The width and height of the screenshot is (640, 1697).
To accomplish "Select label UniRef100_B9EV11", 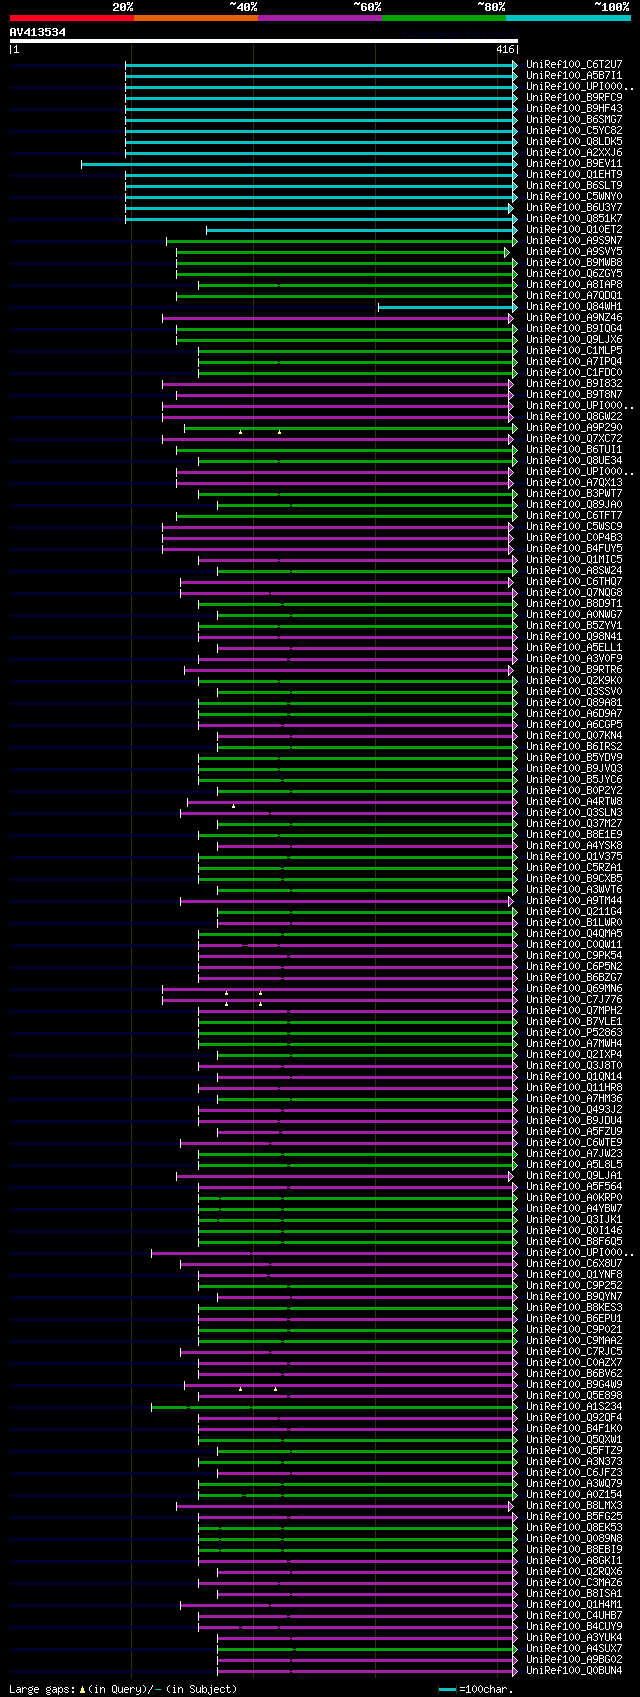I will pos(574,163).
